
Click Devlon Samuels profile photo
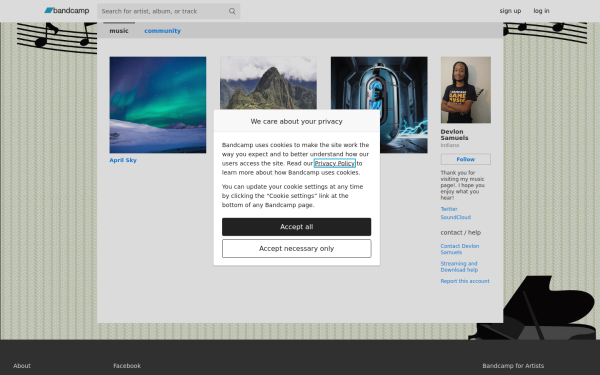[466, 90]
